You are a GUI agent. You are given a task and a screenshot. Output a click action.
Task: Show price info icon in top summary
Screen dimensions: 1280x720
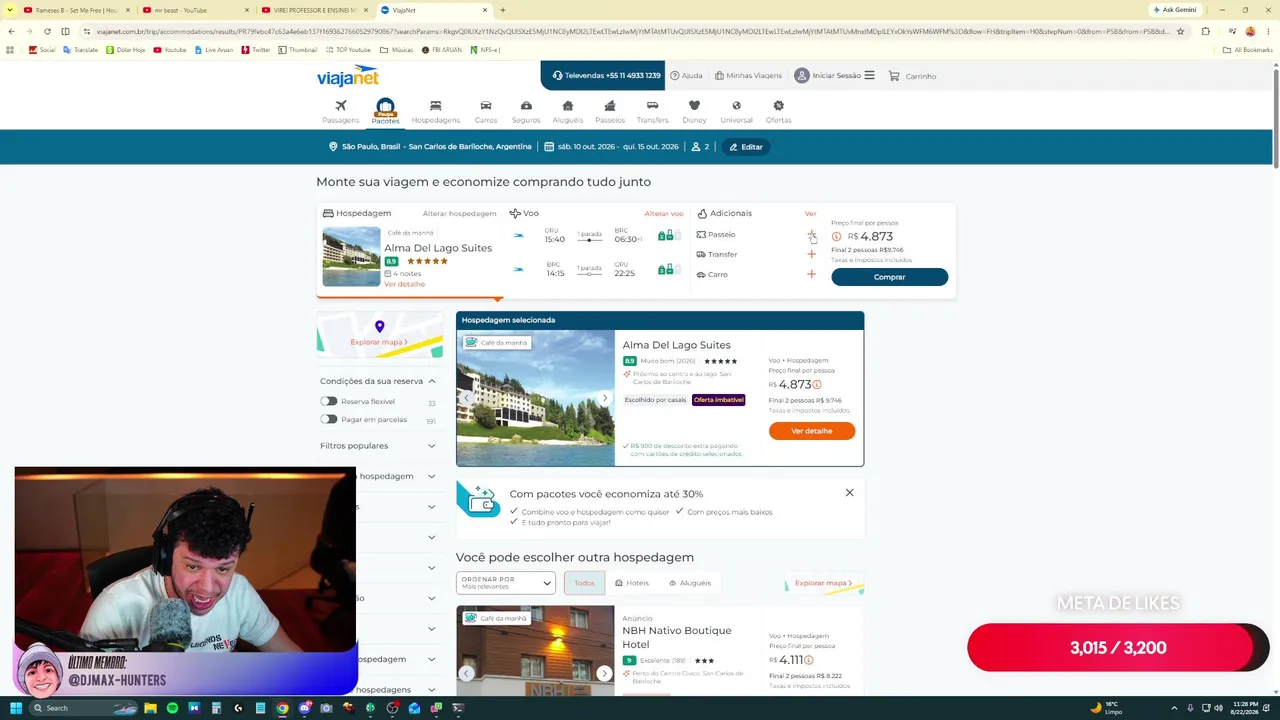coord(837,237)
